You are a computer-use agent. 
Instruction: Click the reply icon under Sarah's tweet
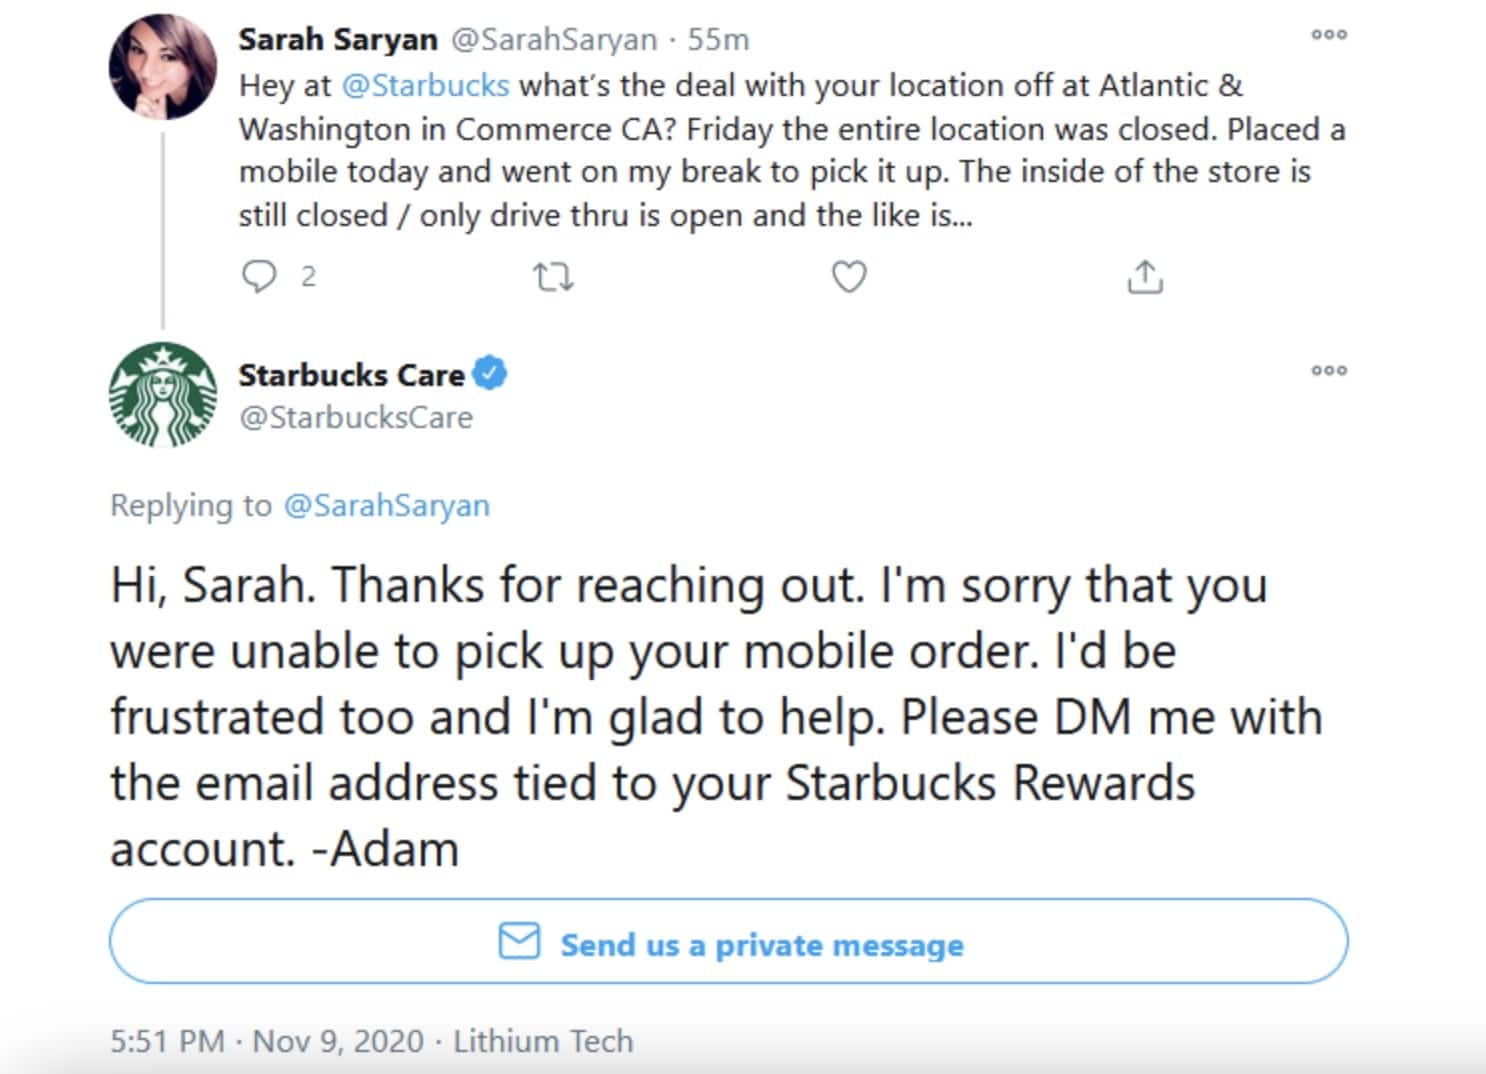tap(259, 276)
